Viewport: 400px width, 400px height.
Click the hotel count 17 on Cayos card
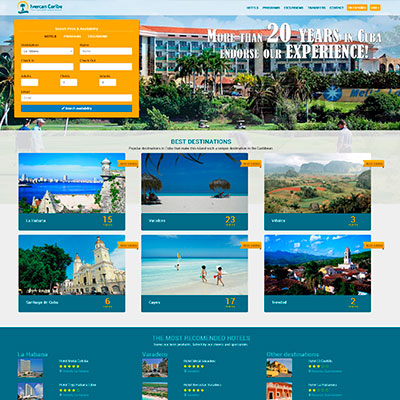[230, 301]
